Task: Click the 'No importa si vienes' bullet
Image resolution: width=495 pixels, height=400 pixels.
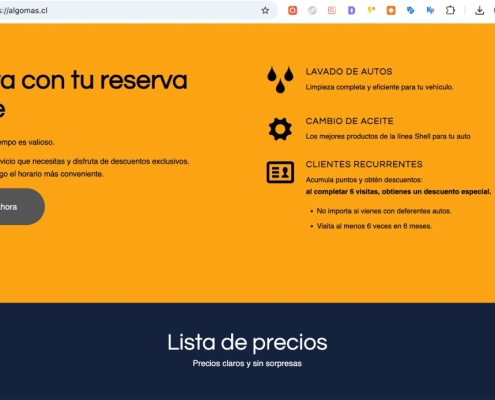Action: click(x=384, y=211)
